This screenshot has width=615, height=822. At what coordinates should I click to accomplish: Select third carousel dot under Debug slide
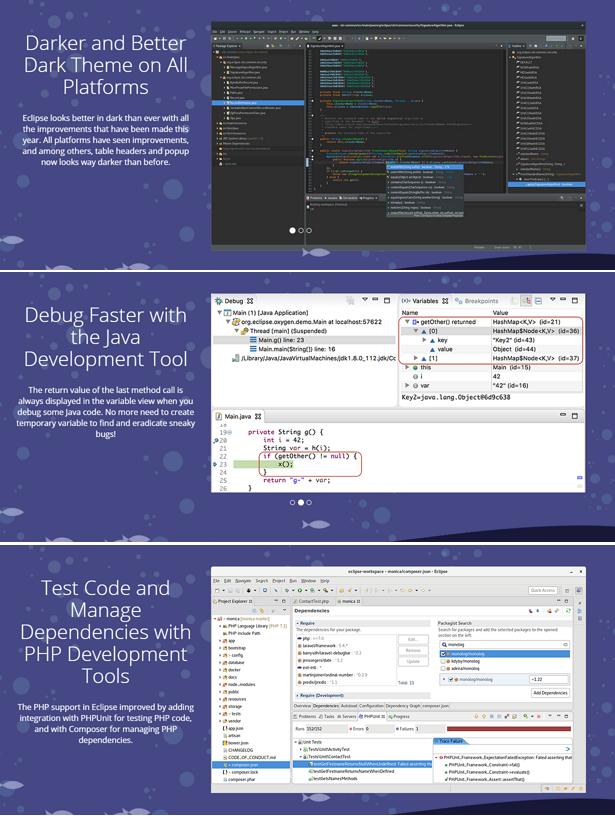[x=309, y=502]
